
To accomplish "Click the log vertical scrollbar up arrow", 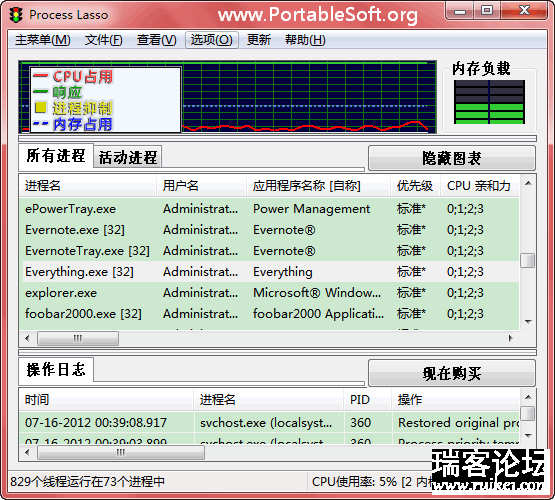I will point(528,397).
